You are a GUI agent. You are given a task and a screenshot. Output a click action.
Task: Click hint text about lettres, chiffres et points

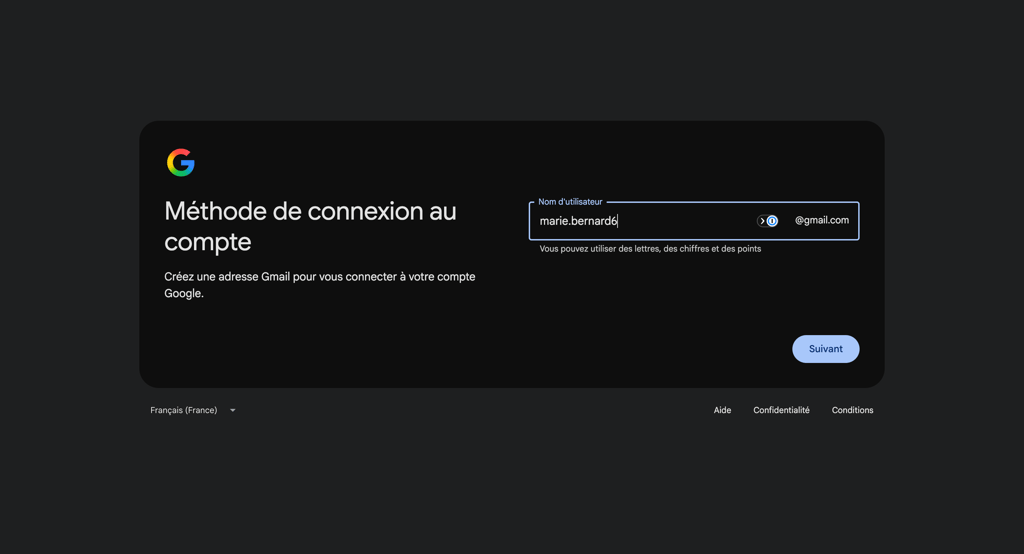pyautogui.click(x=650, y=249)
